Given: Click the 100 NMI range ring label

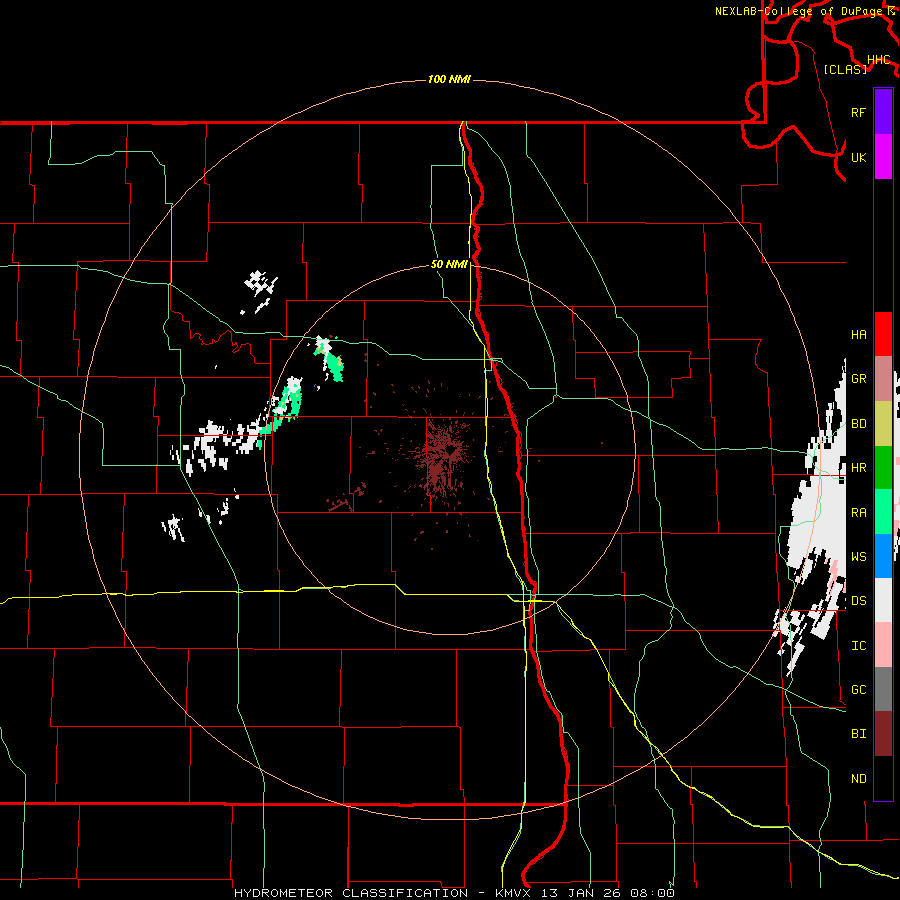Looking at the screenshot, I should click(x=449, y=79).
